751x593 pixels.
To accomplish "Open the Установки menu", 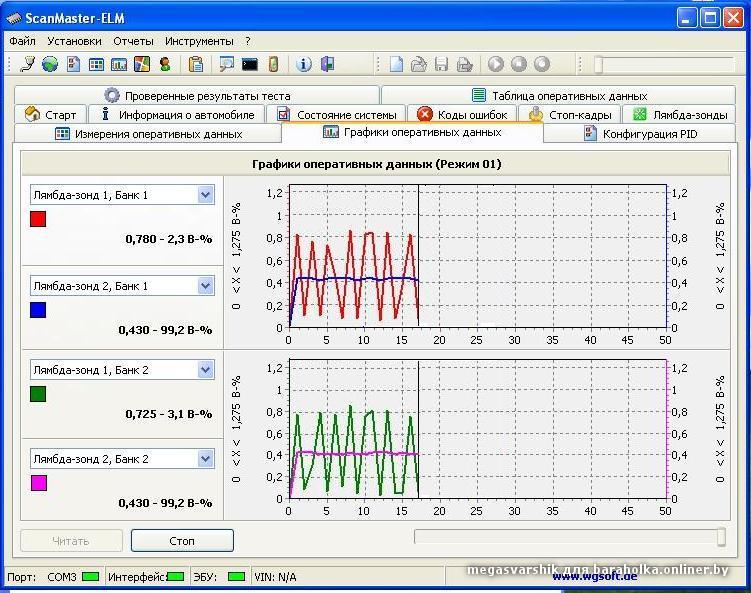I will [x=74, y=41].
